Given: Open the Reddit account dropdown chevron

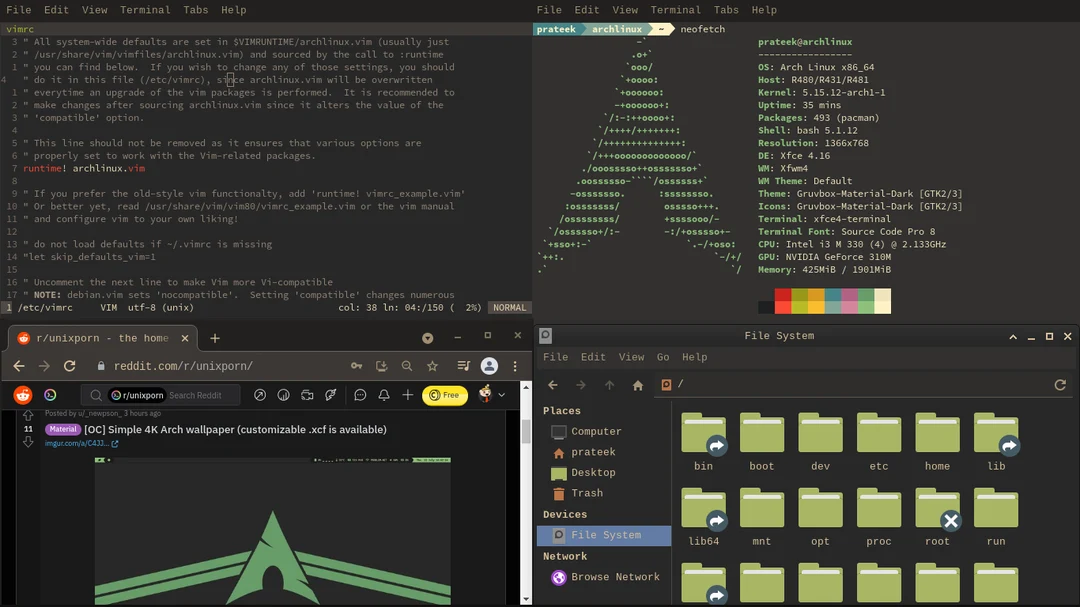Looking at the screenshot, I should 501,394.
